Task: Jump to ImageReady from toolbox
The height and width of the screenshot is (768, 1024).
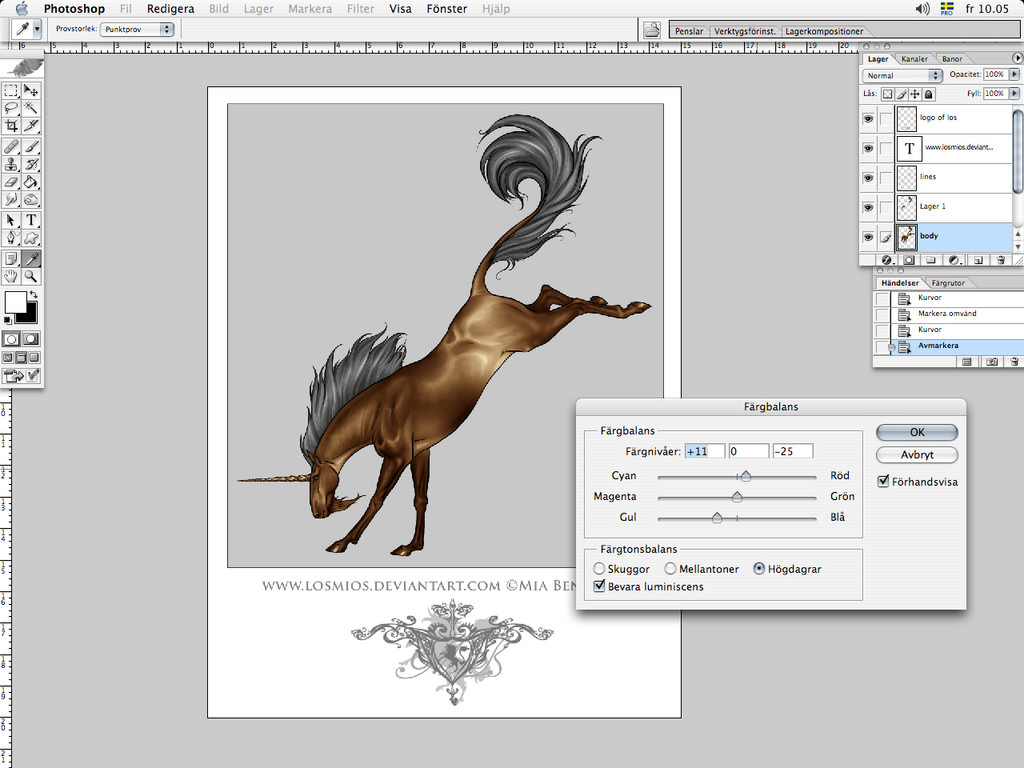Action: click(x=22, y=376)
